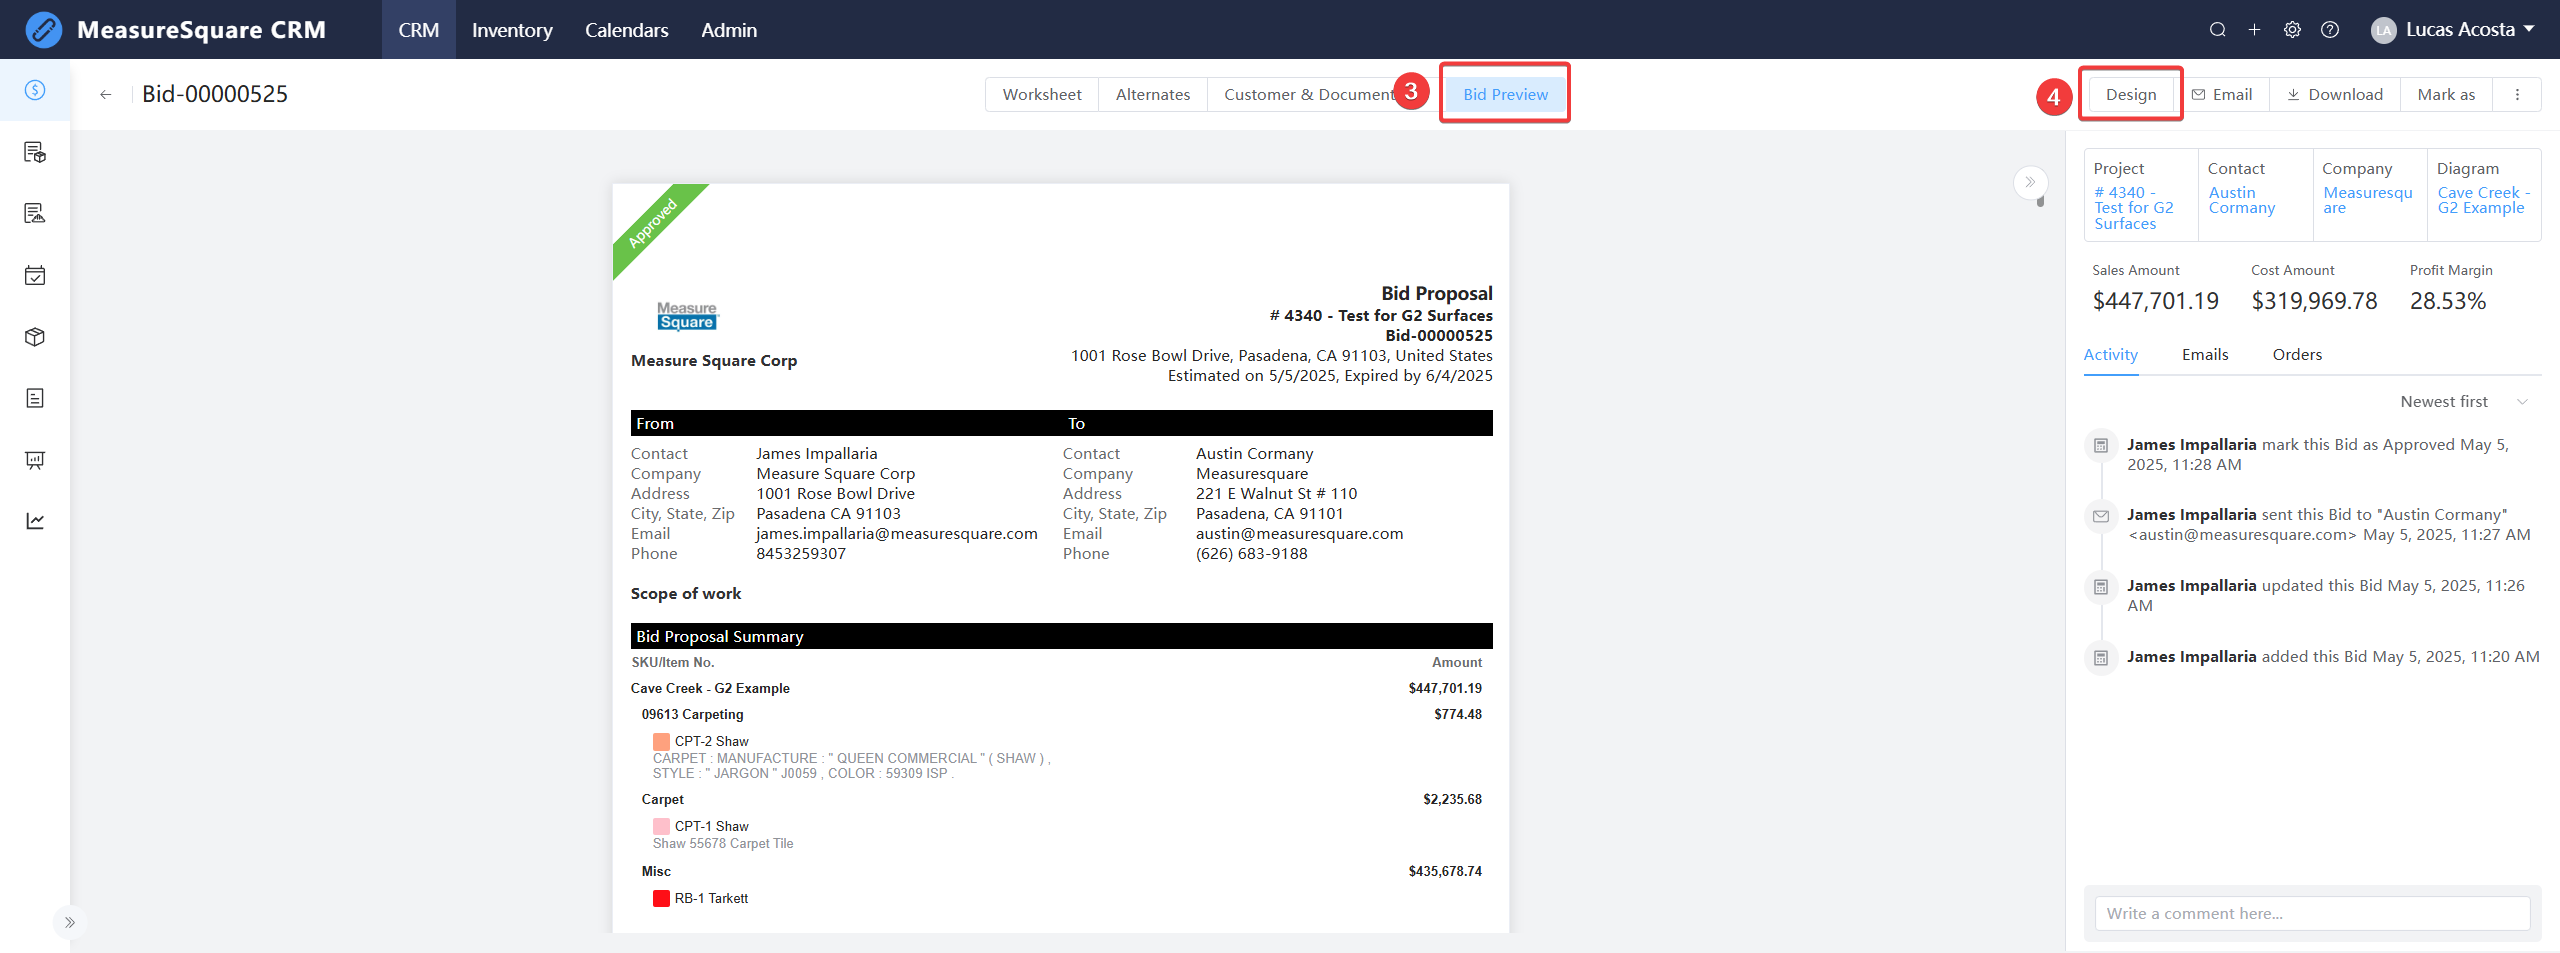Open the presentation board sidebar icon
This screenshot has height=953, width=2560.
(x=35, y=460)
